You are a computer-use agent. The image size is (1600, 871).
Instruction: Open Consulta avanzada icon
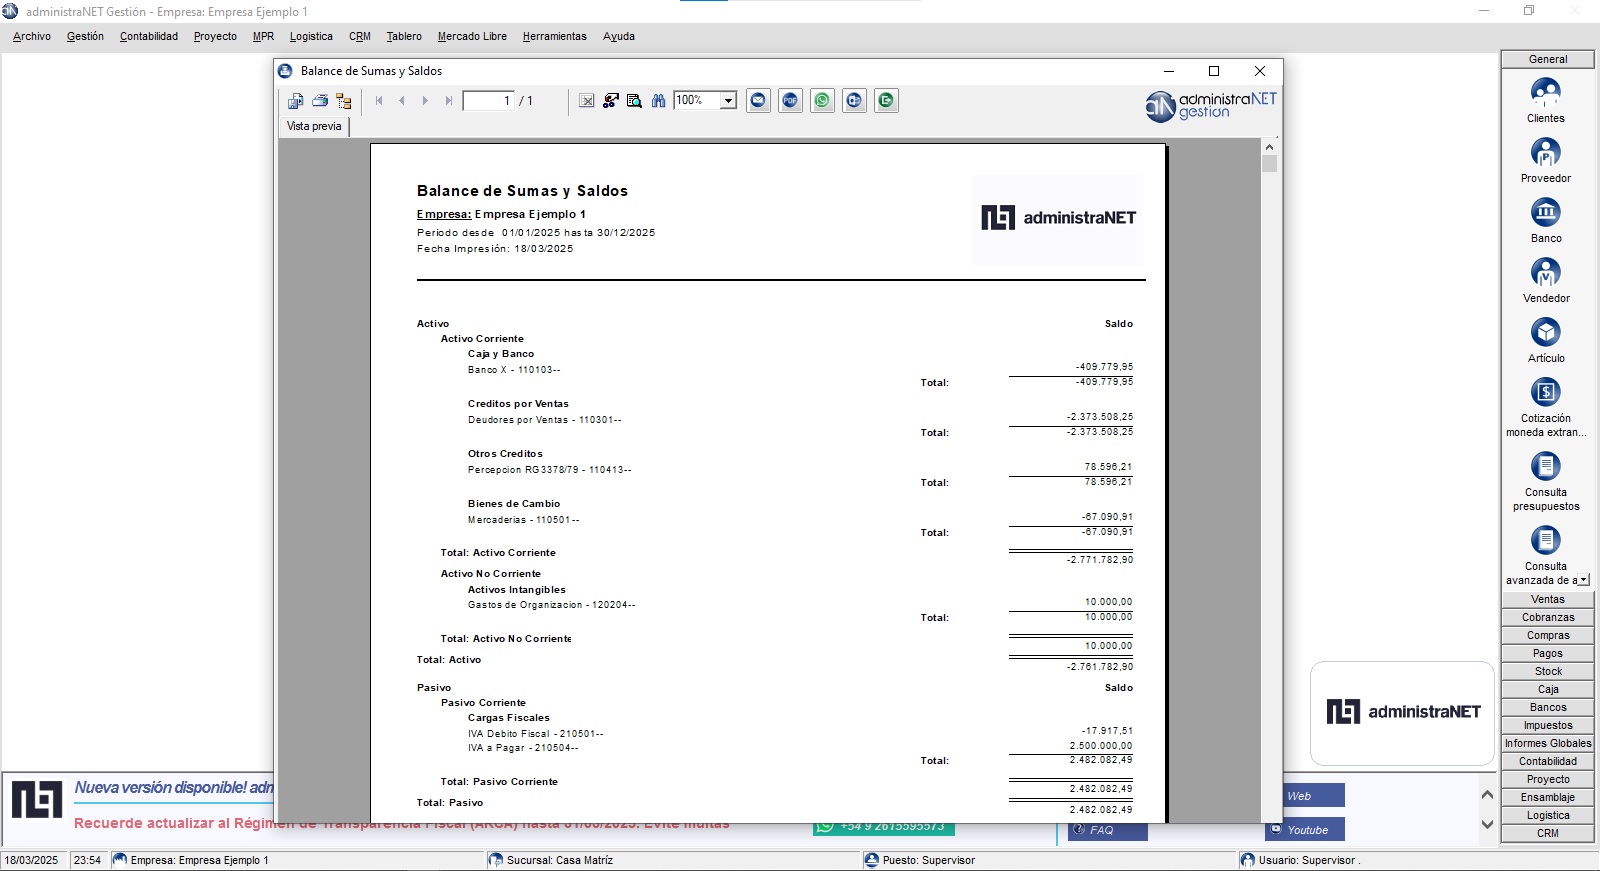coord(1546,555)
